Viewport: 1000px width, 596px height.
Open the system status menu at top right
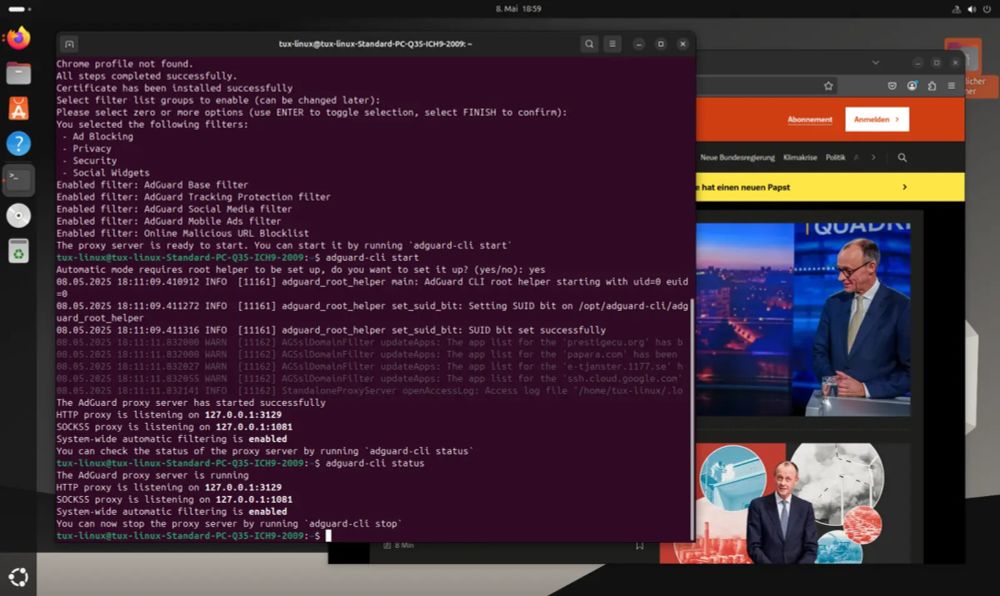point(971,9)
